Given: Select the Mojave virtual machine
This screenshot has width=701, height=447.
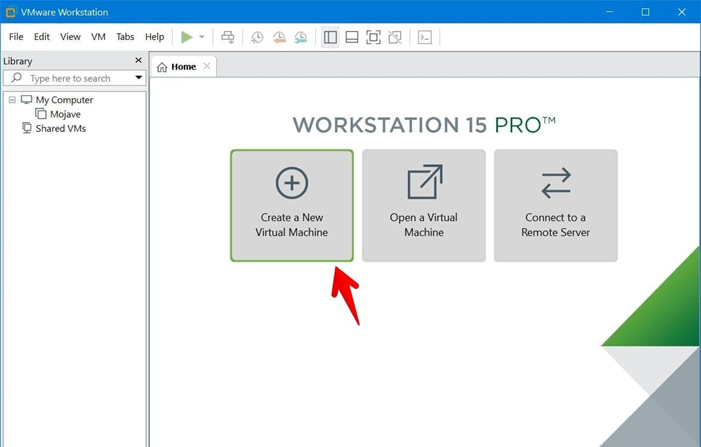Looking at the screenshot, I should (x=65, y=114).
